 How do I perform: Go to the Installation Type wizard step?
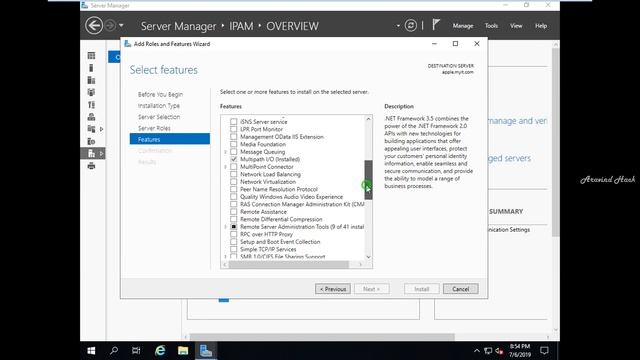click(x=159, y=106)
